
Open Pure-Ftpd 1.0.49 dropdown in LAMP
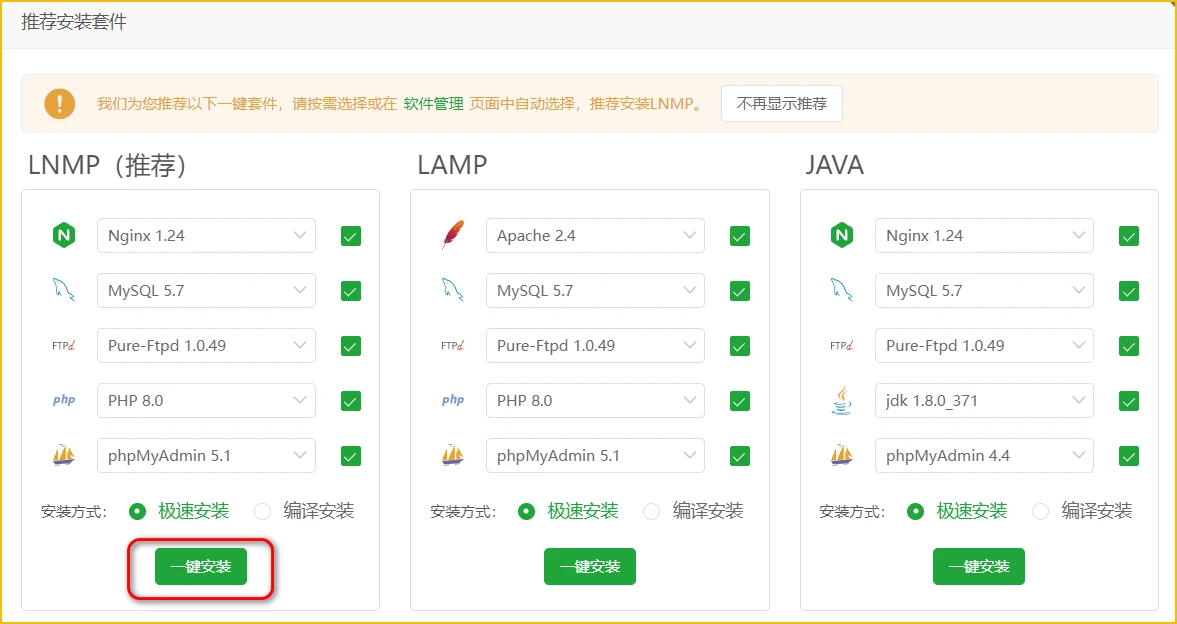click(595, 345)
